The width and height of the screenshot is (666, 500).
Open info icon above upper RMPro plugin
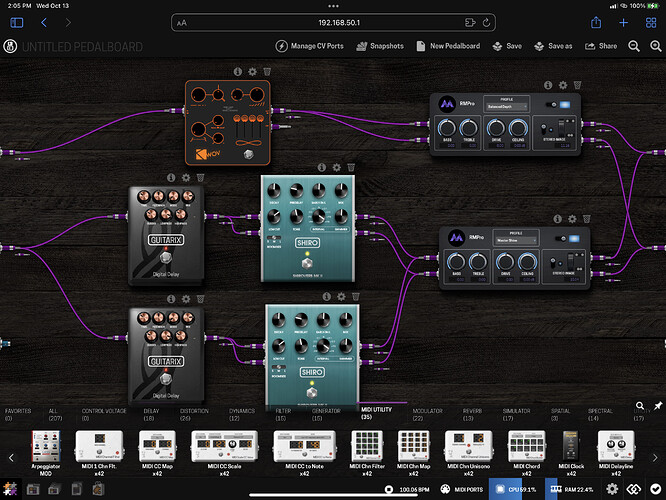point(548,85)
